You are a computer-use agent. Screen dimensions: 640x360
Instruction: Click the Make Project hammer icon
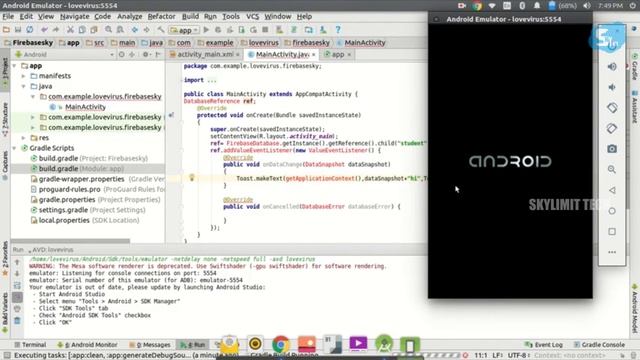click(161, 29)
